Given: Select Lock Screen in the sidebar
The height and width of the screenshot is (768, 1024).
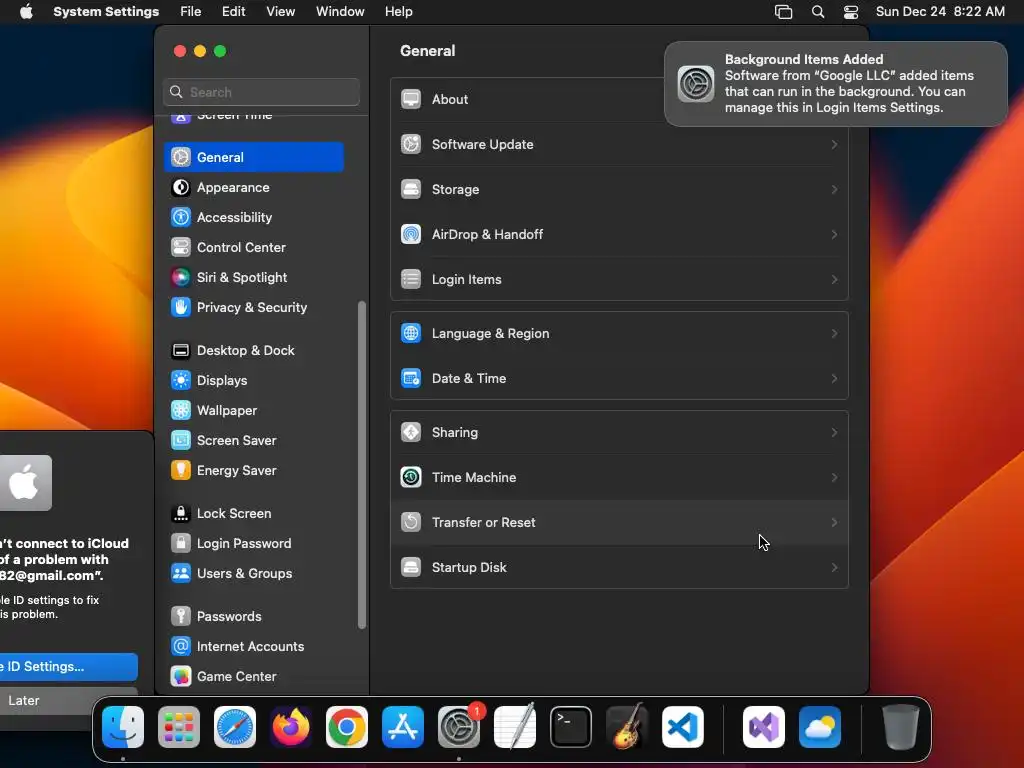Looking at the screenshot, I should [254, 514].
